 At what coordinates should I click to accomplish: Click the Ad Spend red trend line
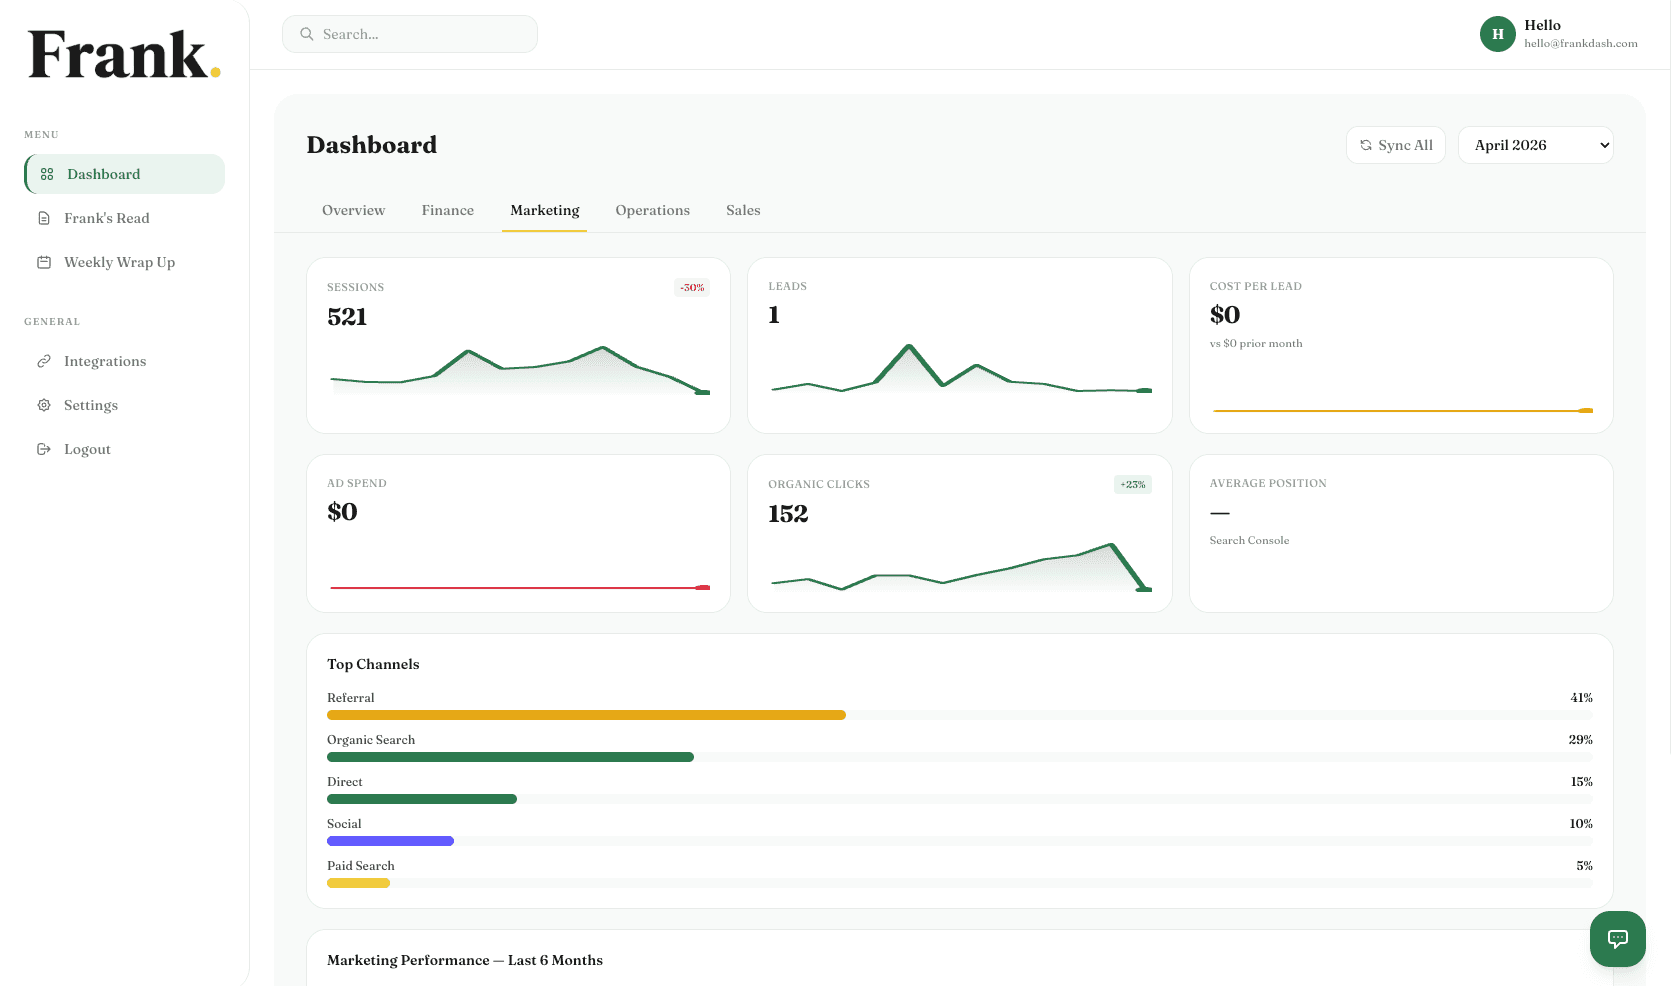520,588
